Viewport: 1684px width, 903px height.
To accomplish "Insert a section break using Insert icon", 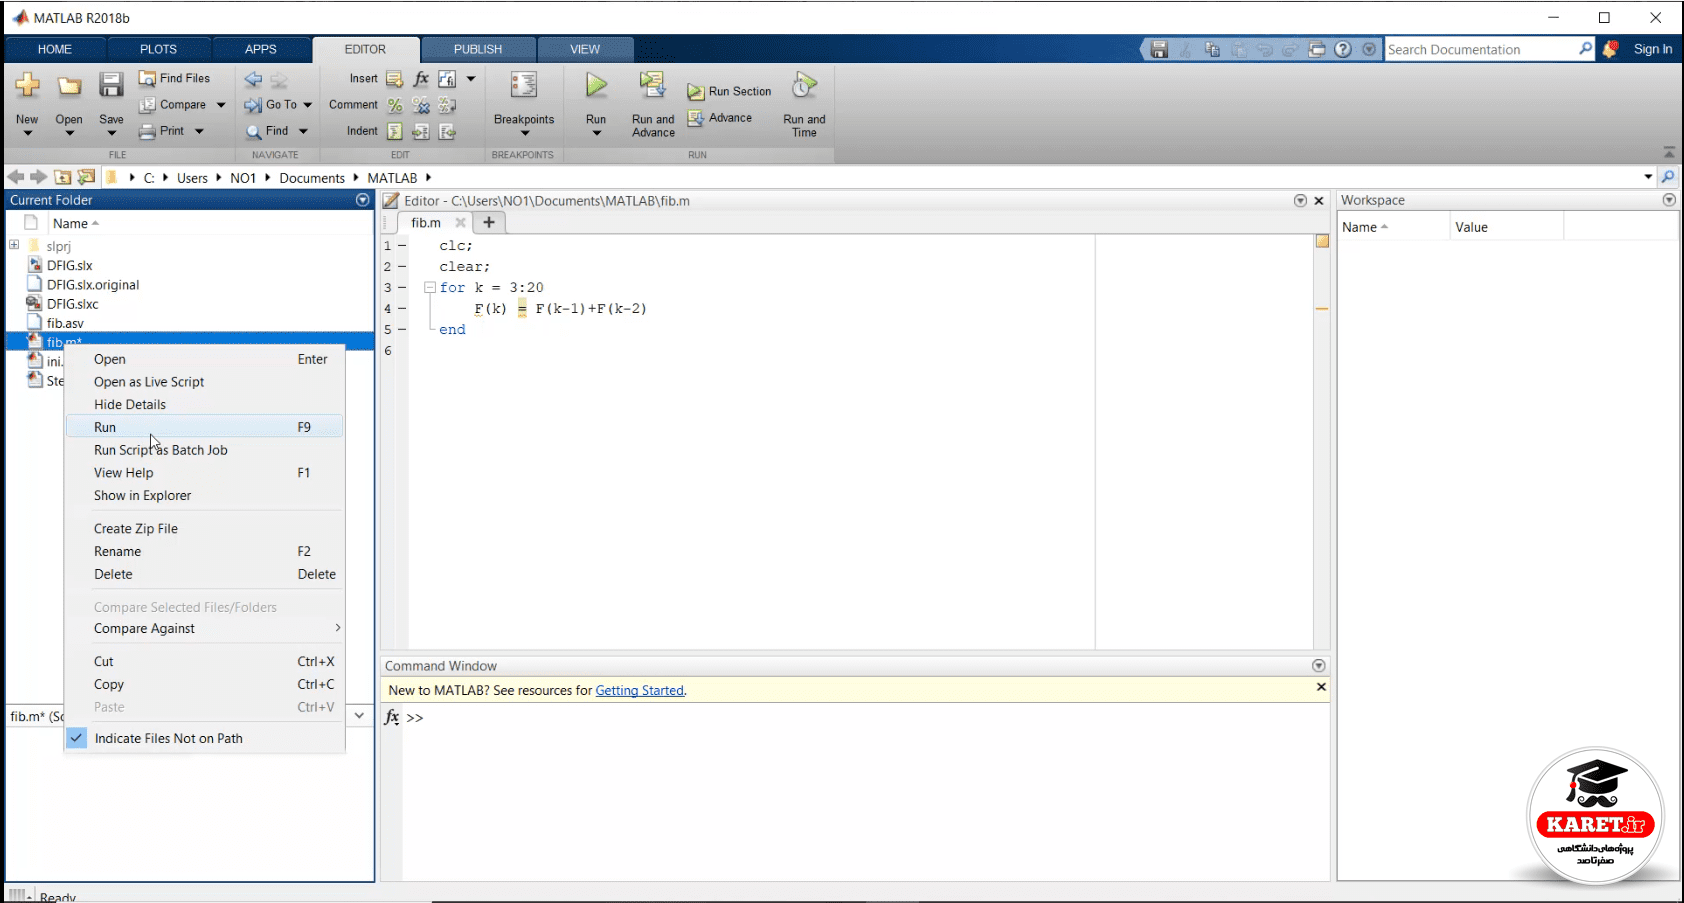I will coord(394,79).
